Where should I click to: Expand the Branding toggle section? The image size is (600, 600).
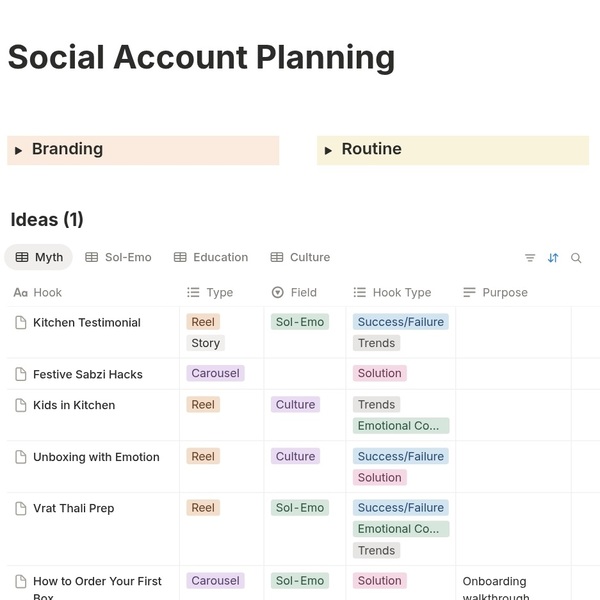pyautogui.click(x=19, y=150)
